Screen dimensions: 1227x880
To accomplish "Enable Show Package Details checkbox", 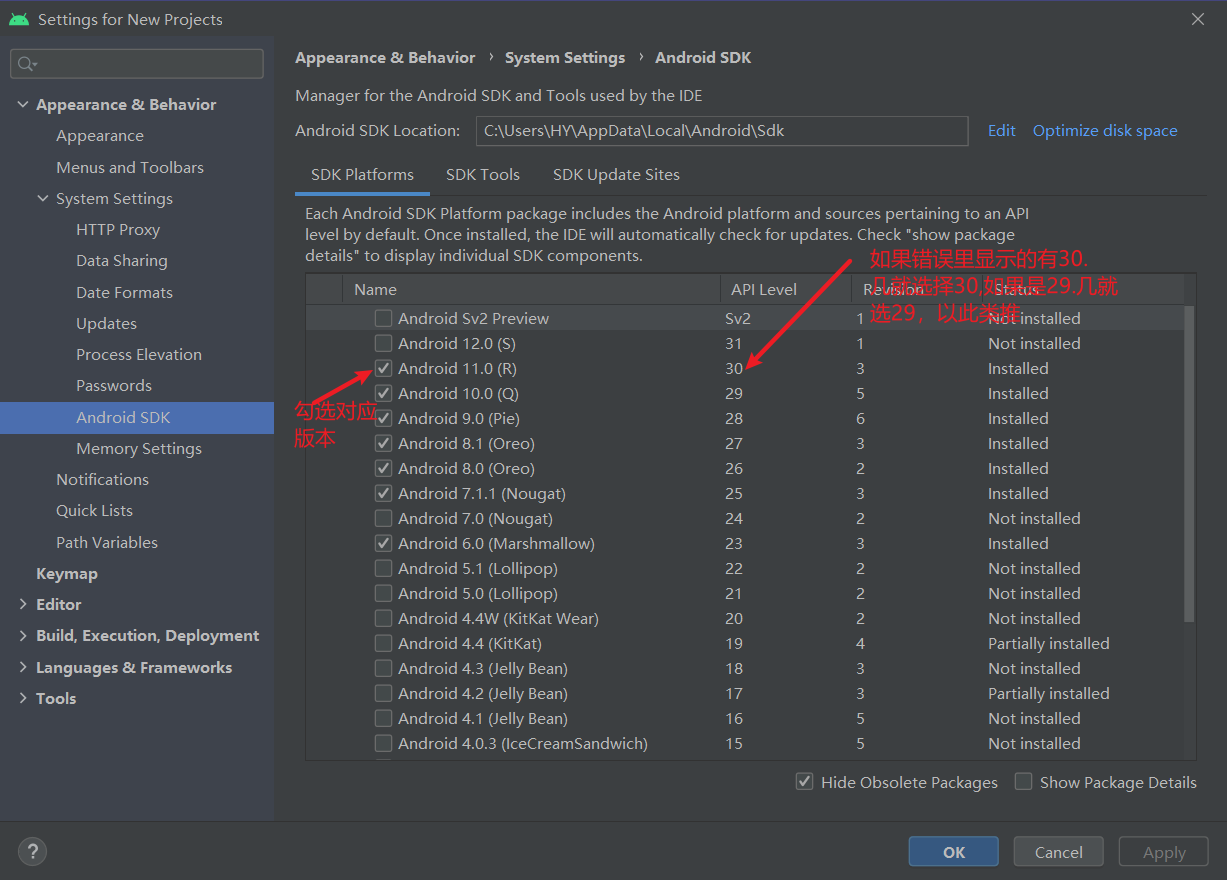I will coord(1023,782).
